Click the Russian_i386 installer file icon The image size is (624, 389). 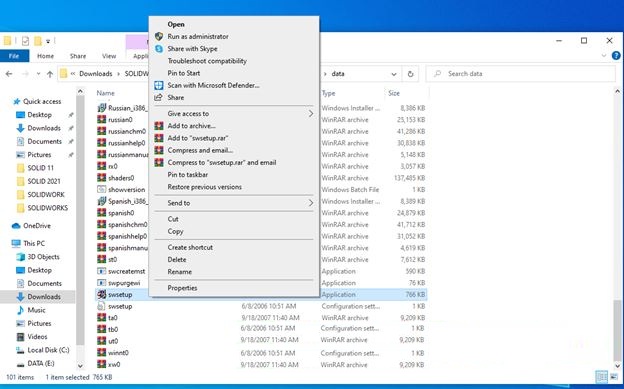tap(101, 108)
